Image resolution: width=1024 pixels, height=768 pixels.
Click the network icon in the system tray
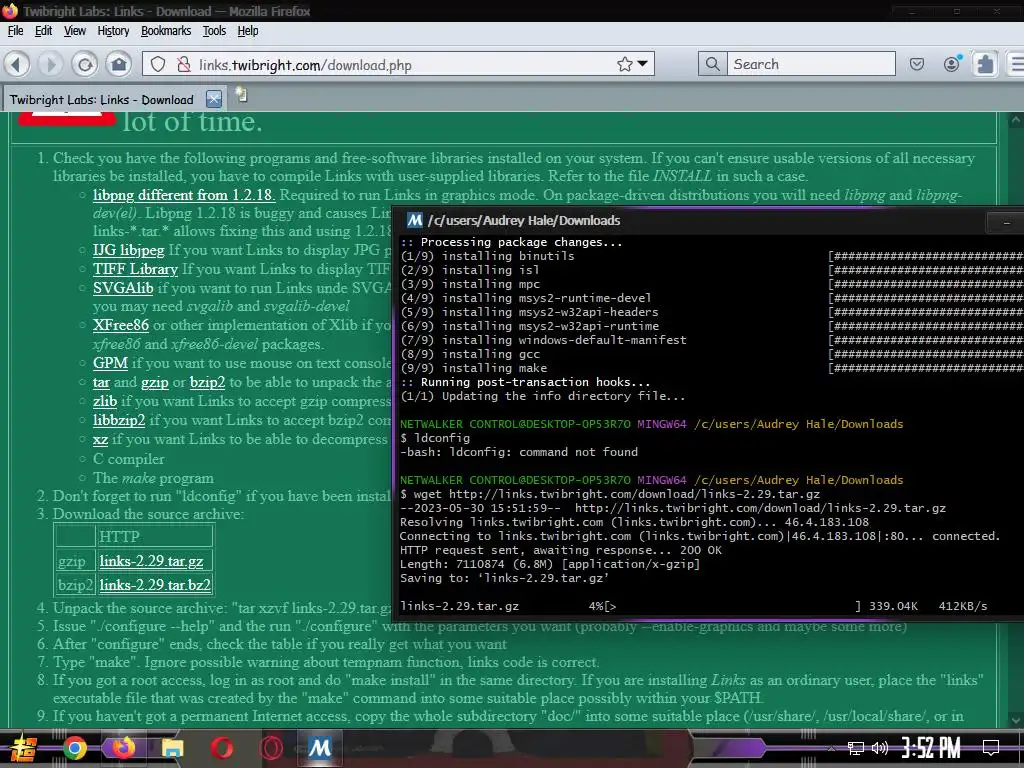pos(856,748)
